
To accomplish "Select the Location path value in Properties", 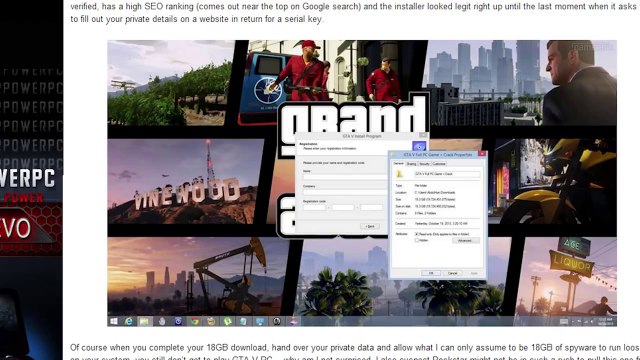I will tap(435, 192).
